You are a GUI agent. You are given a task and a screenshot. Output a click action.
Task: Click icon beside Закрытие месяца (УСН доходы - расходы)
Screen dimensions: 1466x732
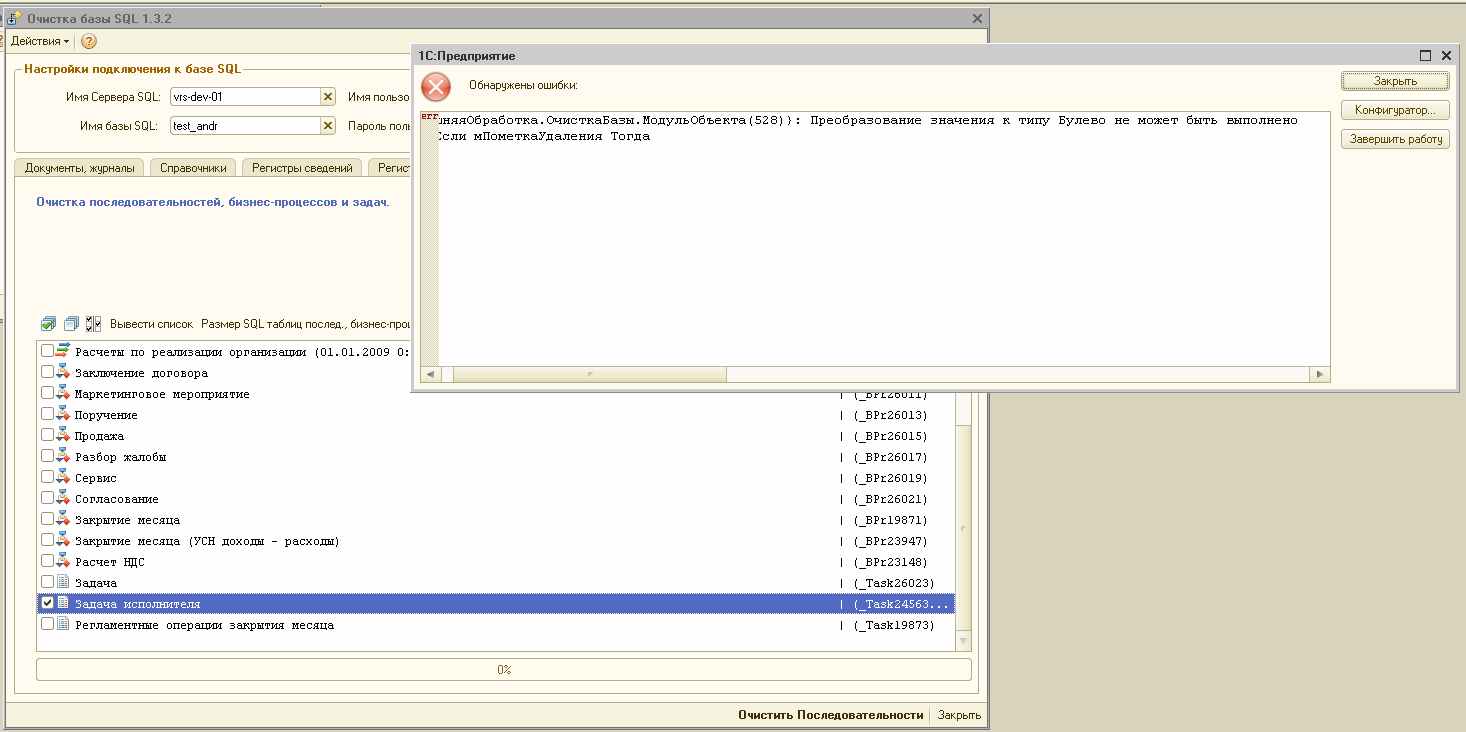coord(64,540)
